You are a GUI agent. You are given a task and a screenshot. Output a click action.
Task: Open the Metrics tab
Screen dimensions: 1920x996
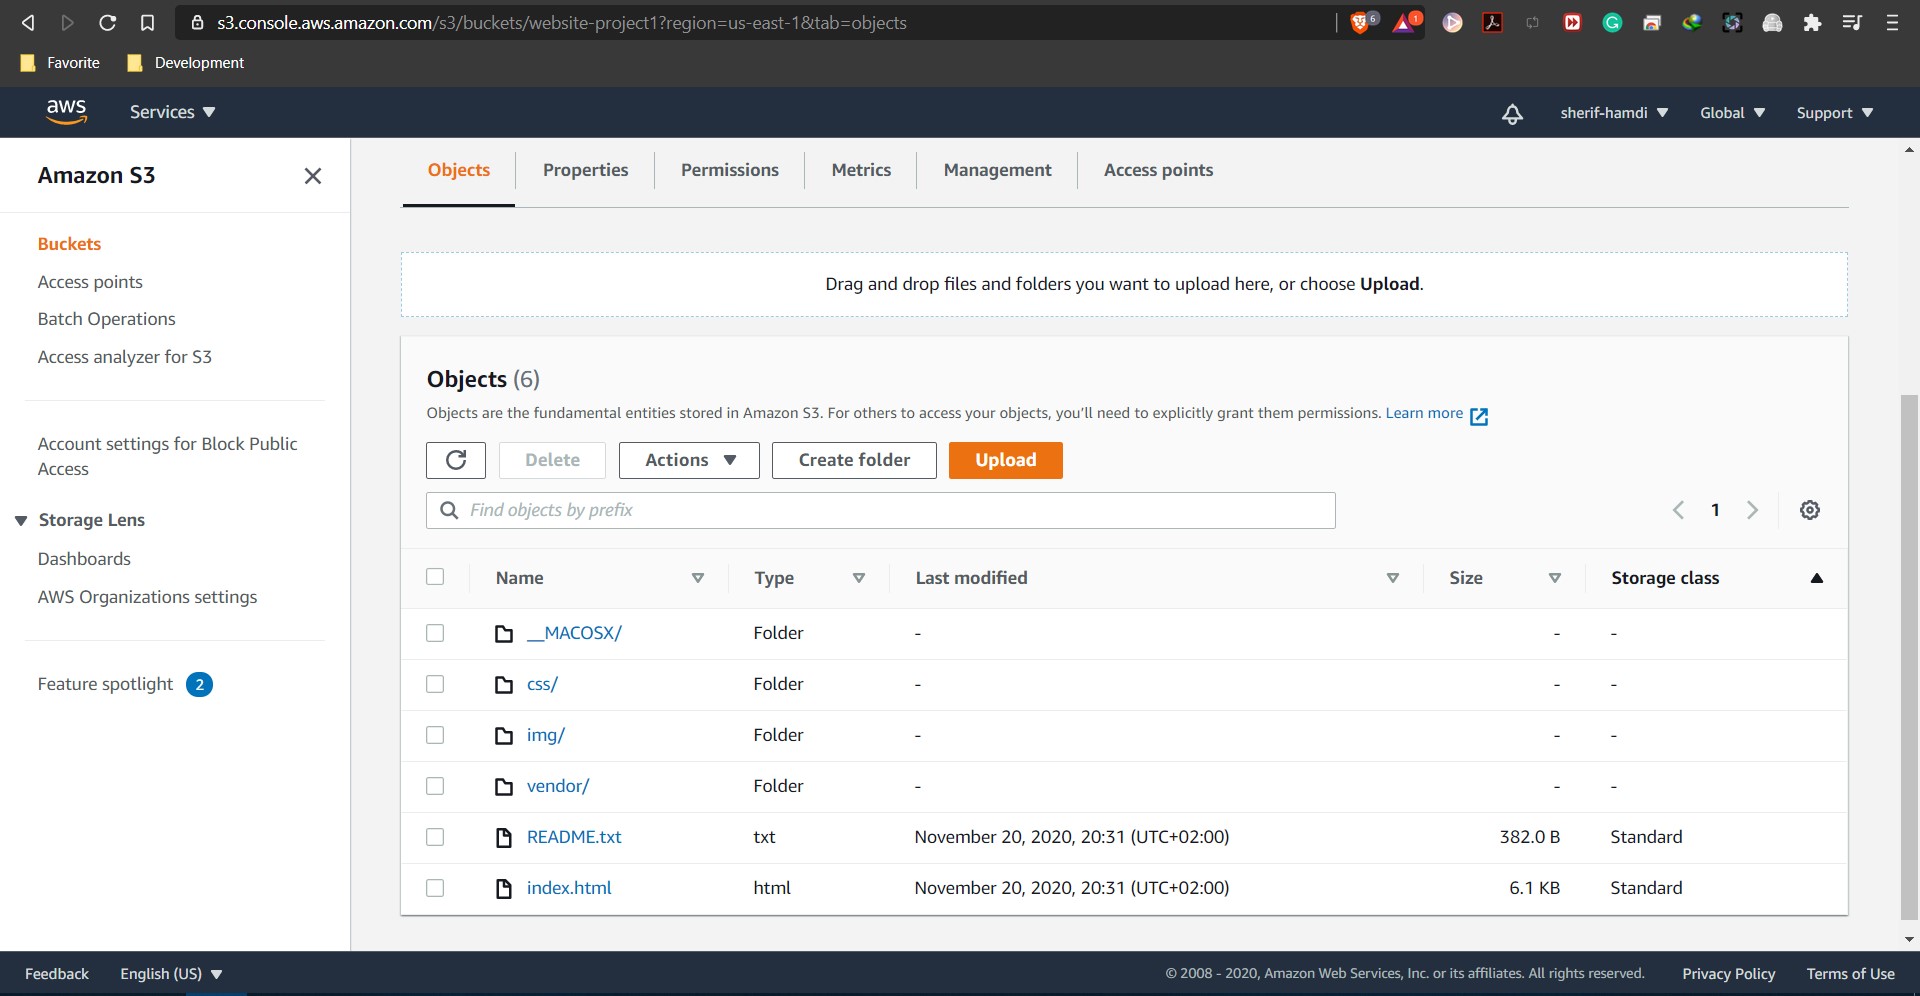click(861, 170)
